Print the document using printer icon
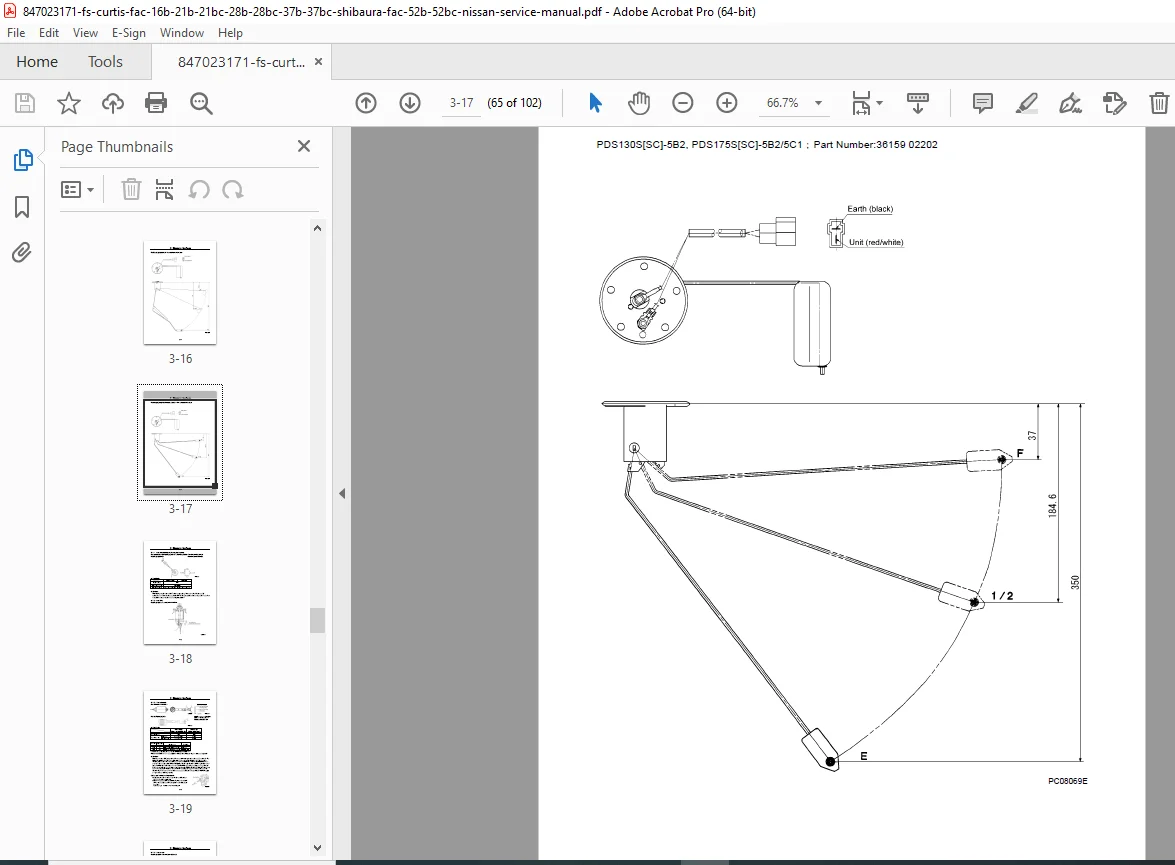Viewport: 1175px width, 865px height. (156, 103)
